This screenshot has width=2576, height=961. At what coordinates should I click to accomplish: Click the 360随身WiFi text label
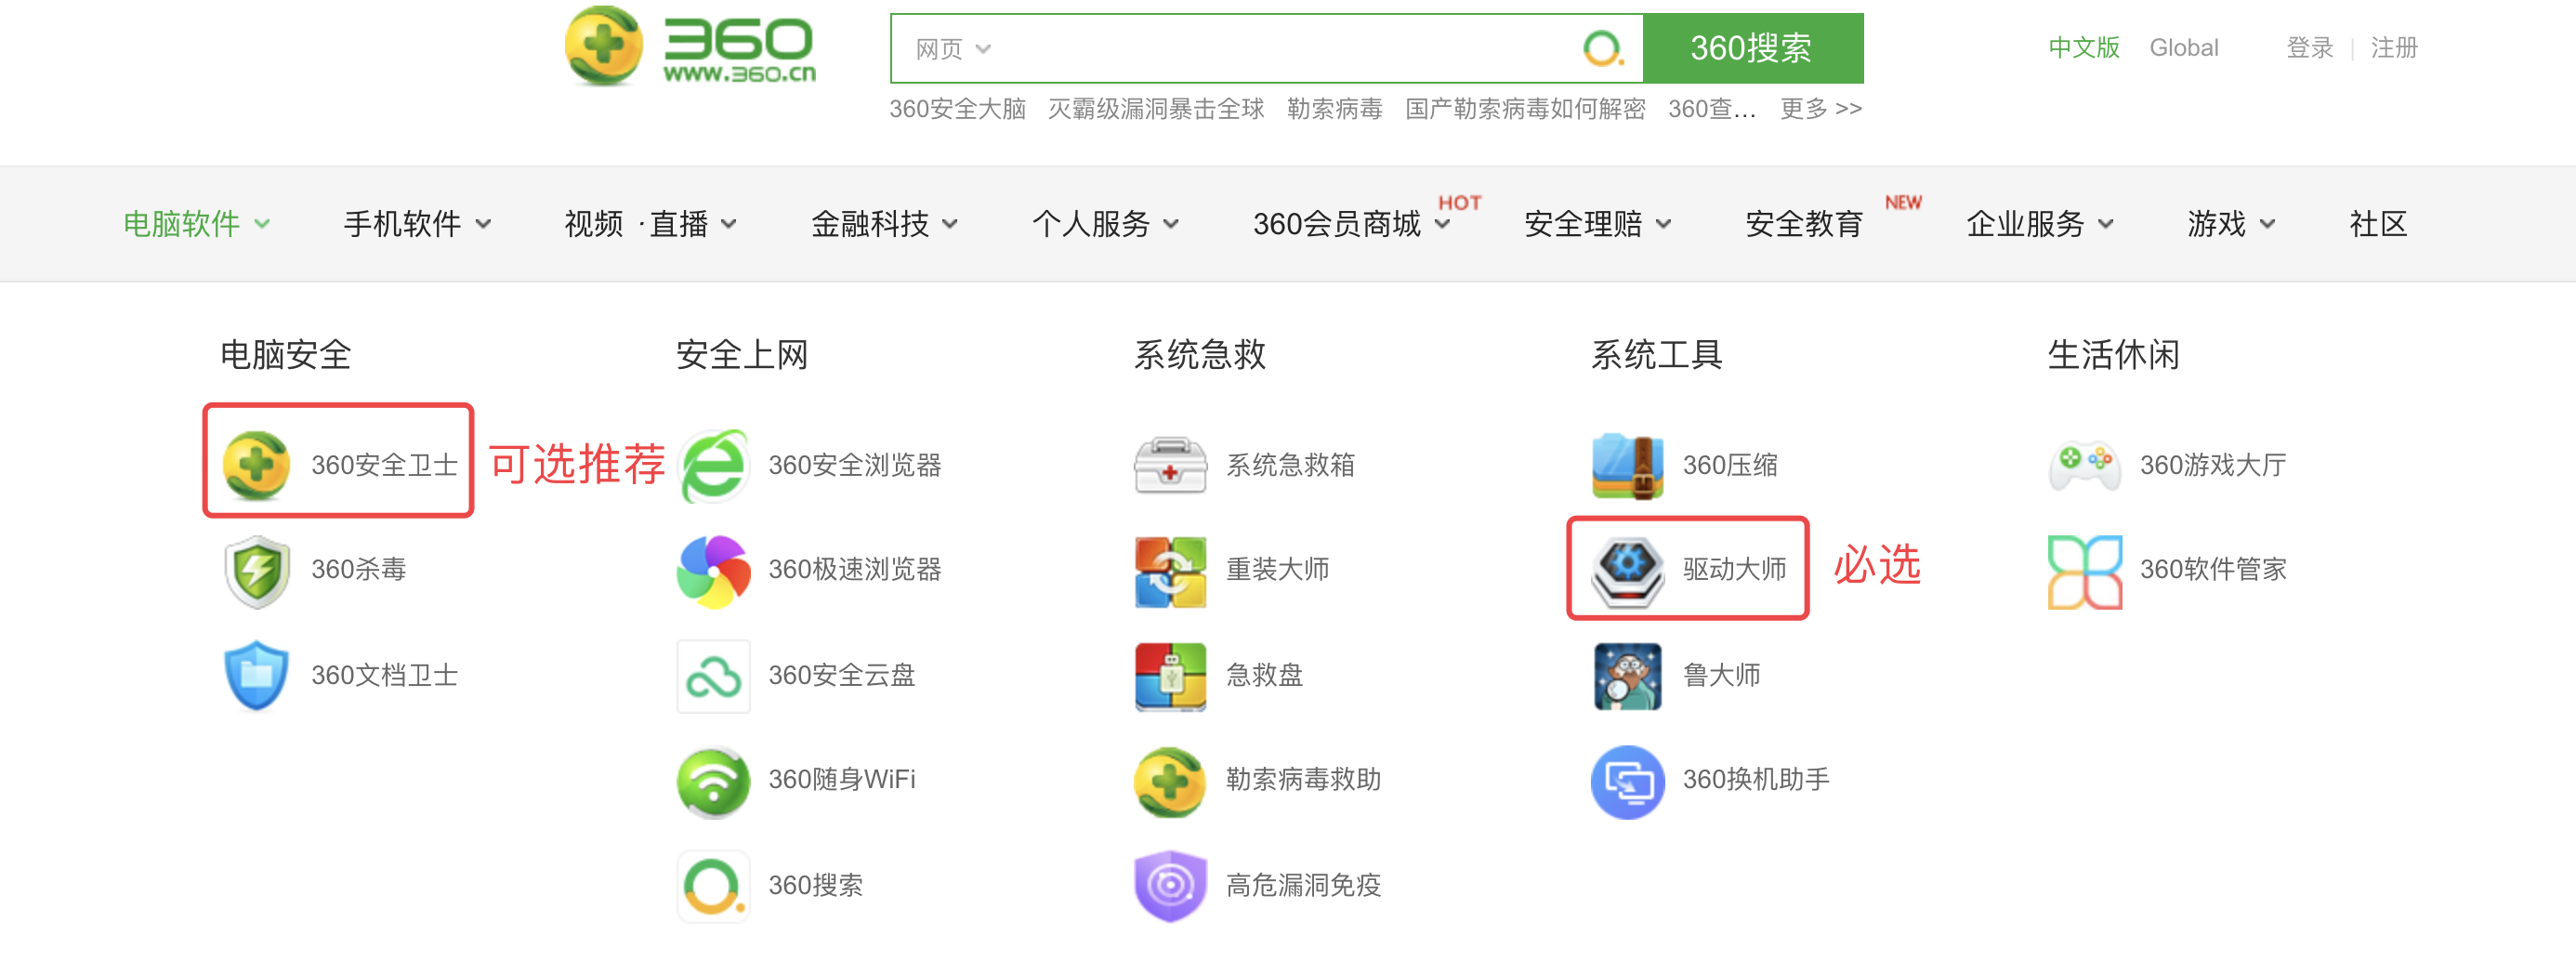(841, 780)
